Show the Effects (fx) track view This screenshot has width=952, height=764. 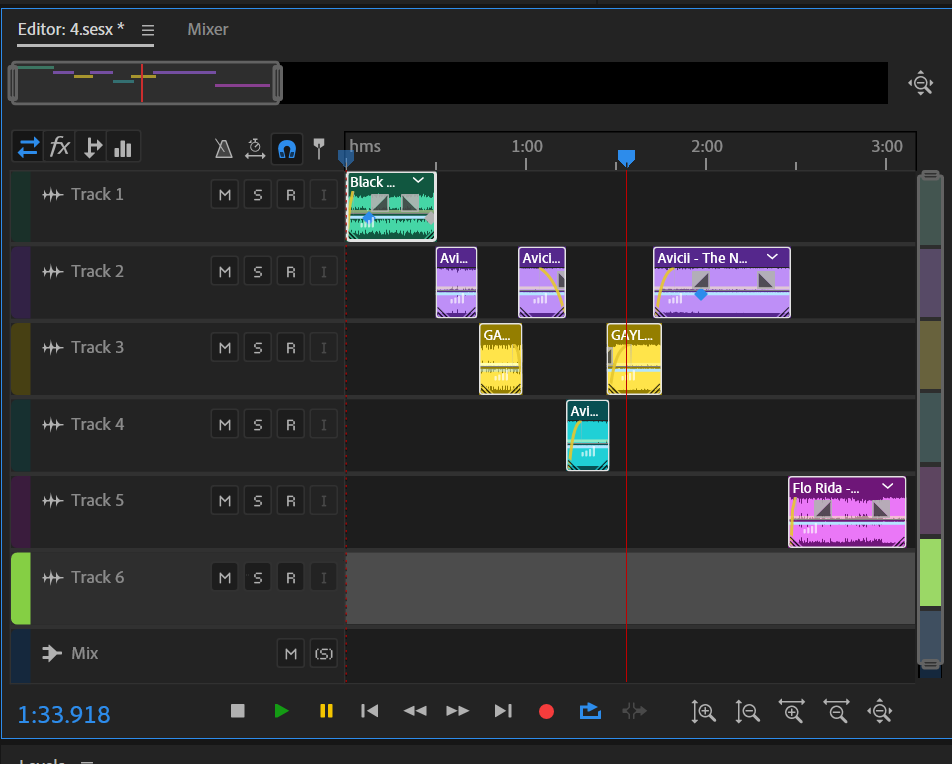[60, 147]
